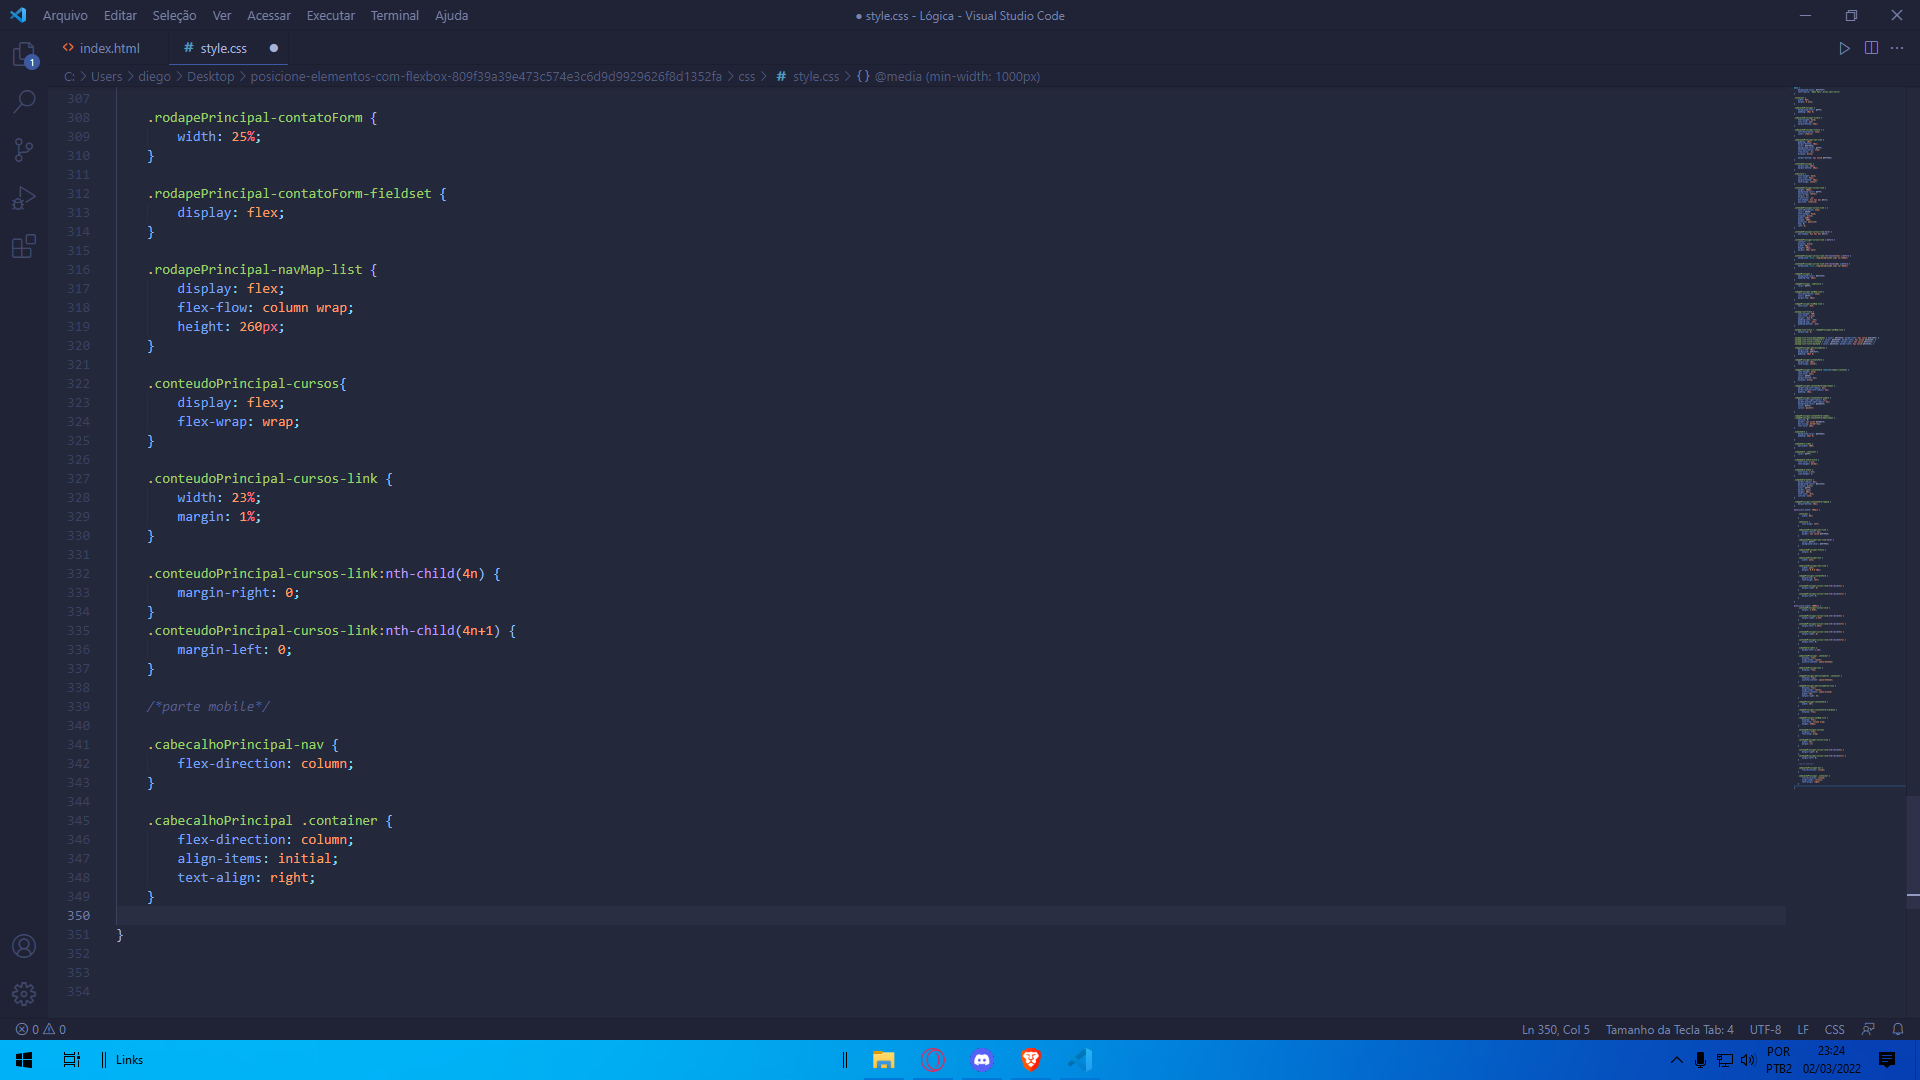1920x1080 pixels.
Task: Open Windows Start menu
Action: 24,1060
